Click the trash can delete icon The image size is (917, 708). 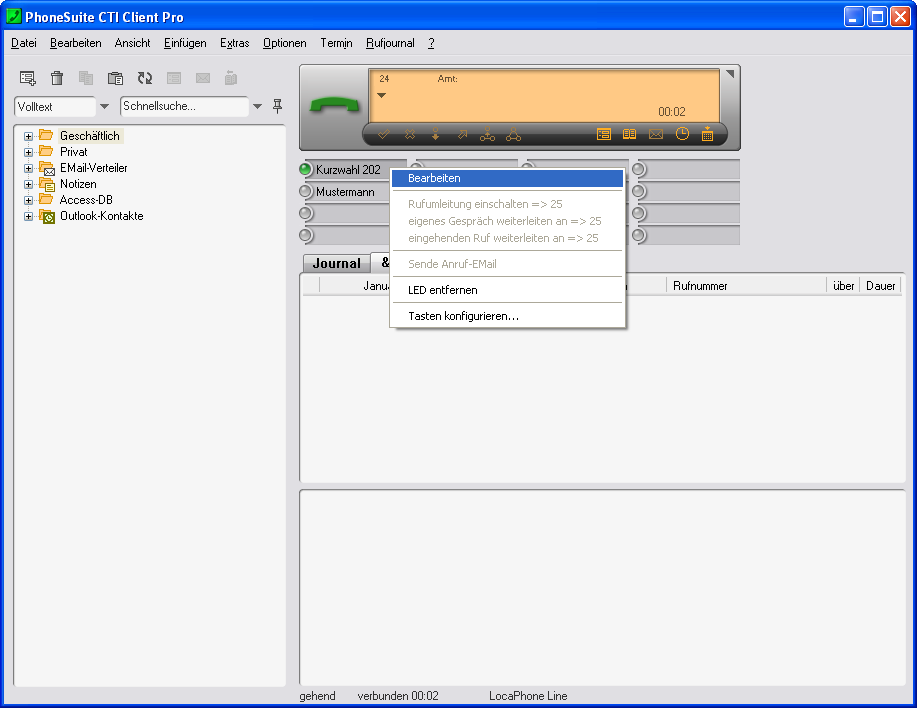click(x=57, y=78)
